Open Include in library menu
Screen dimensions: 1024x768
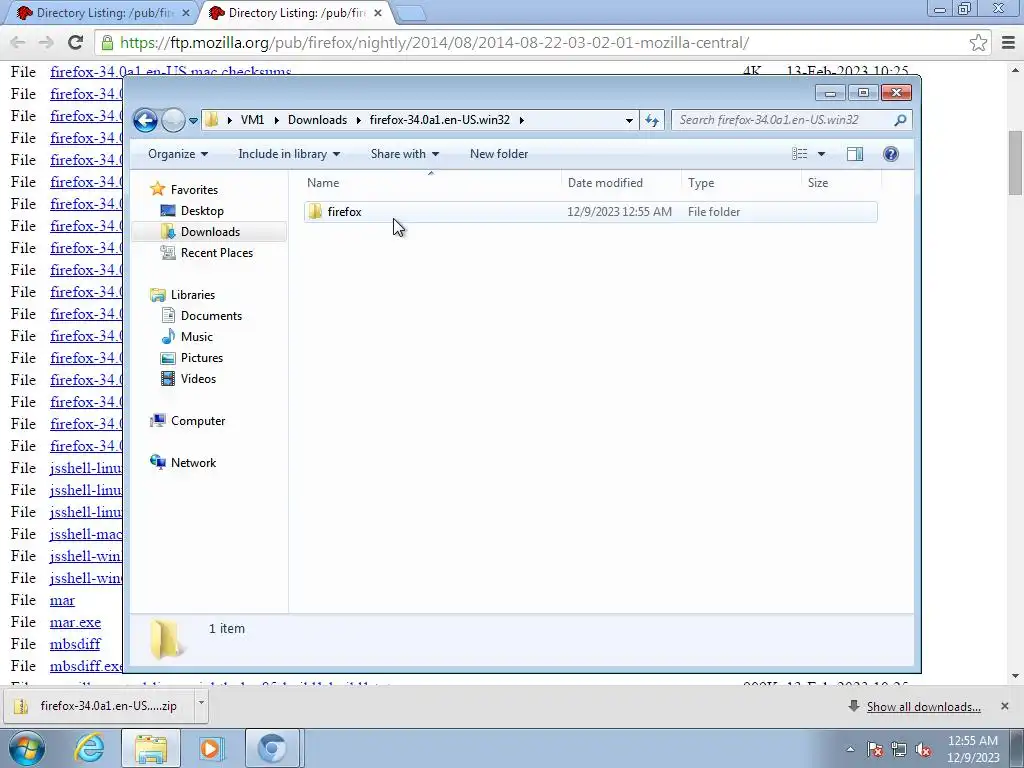point(289,154)
